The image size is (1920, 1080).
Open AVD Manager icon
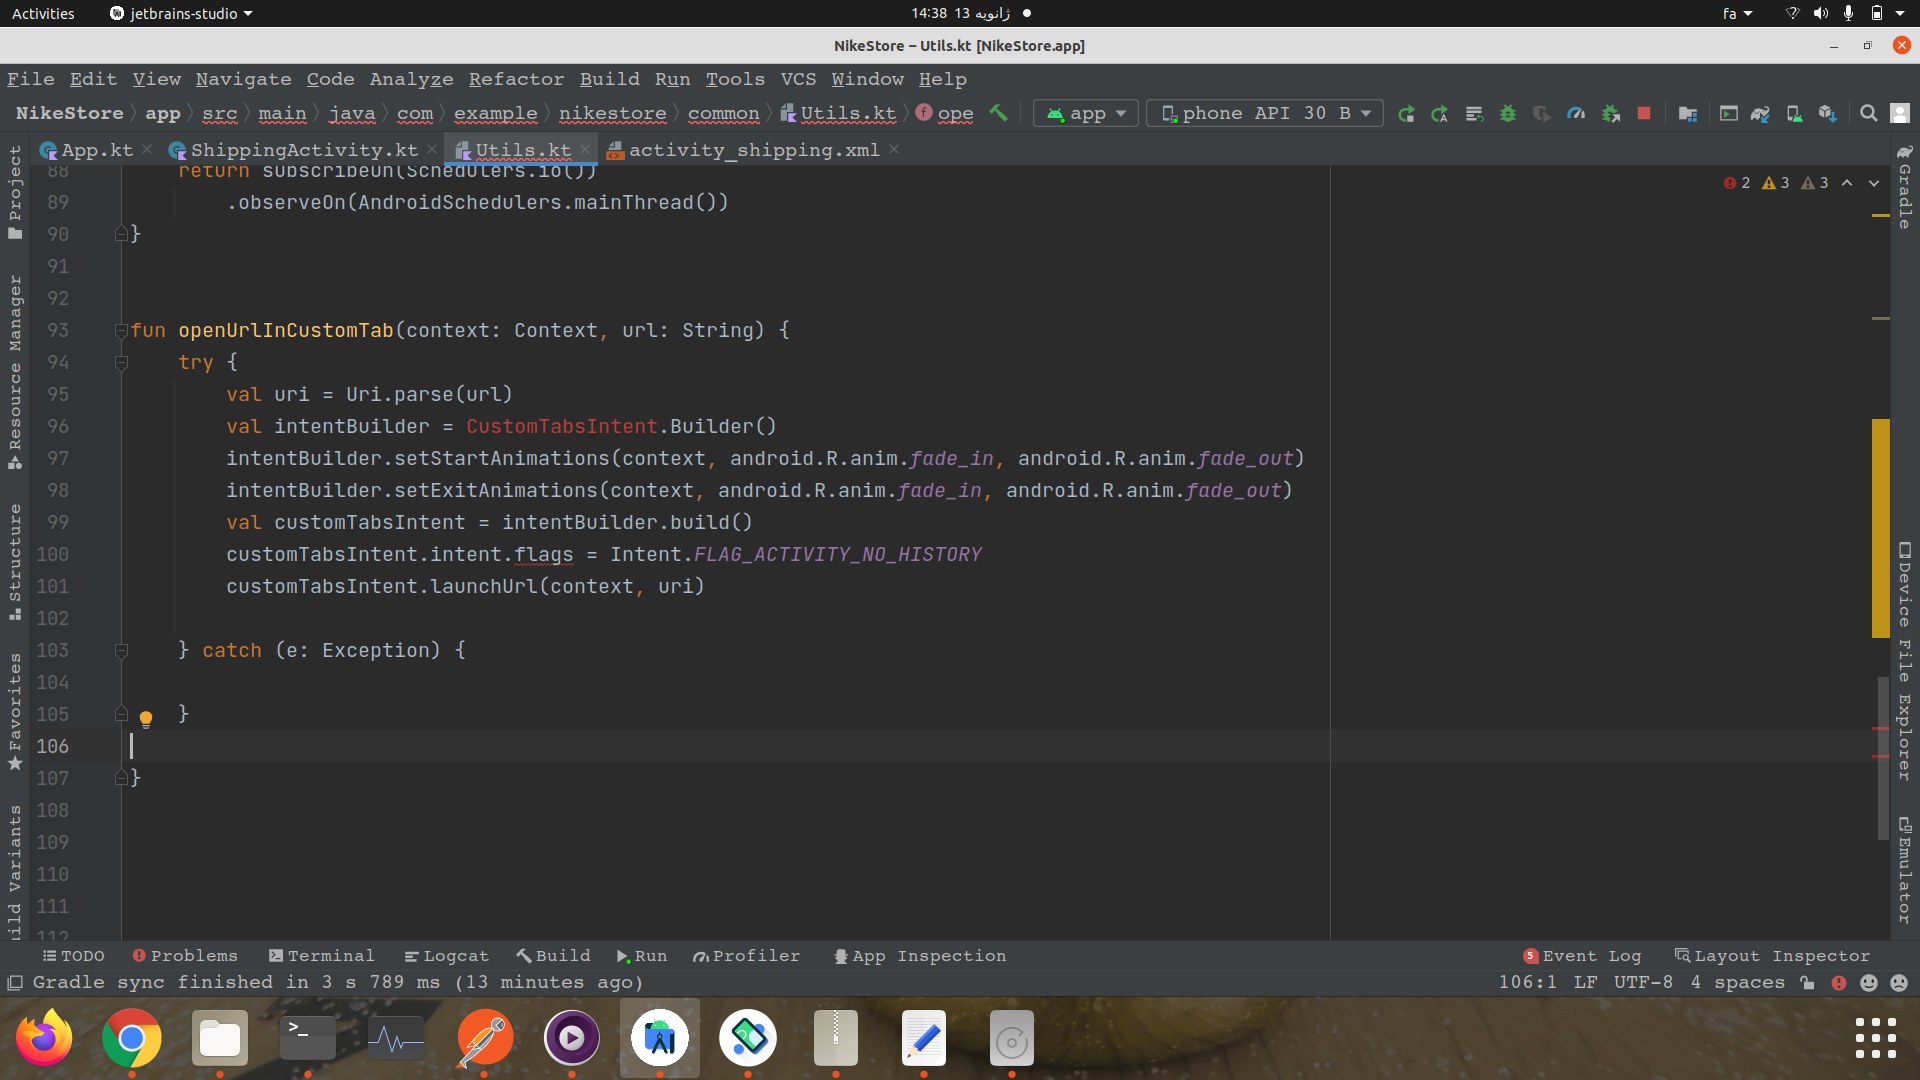(x=1794, y=114)
